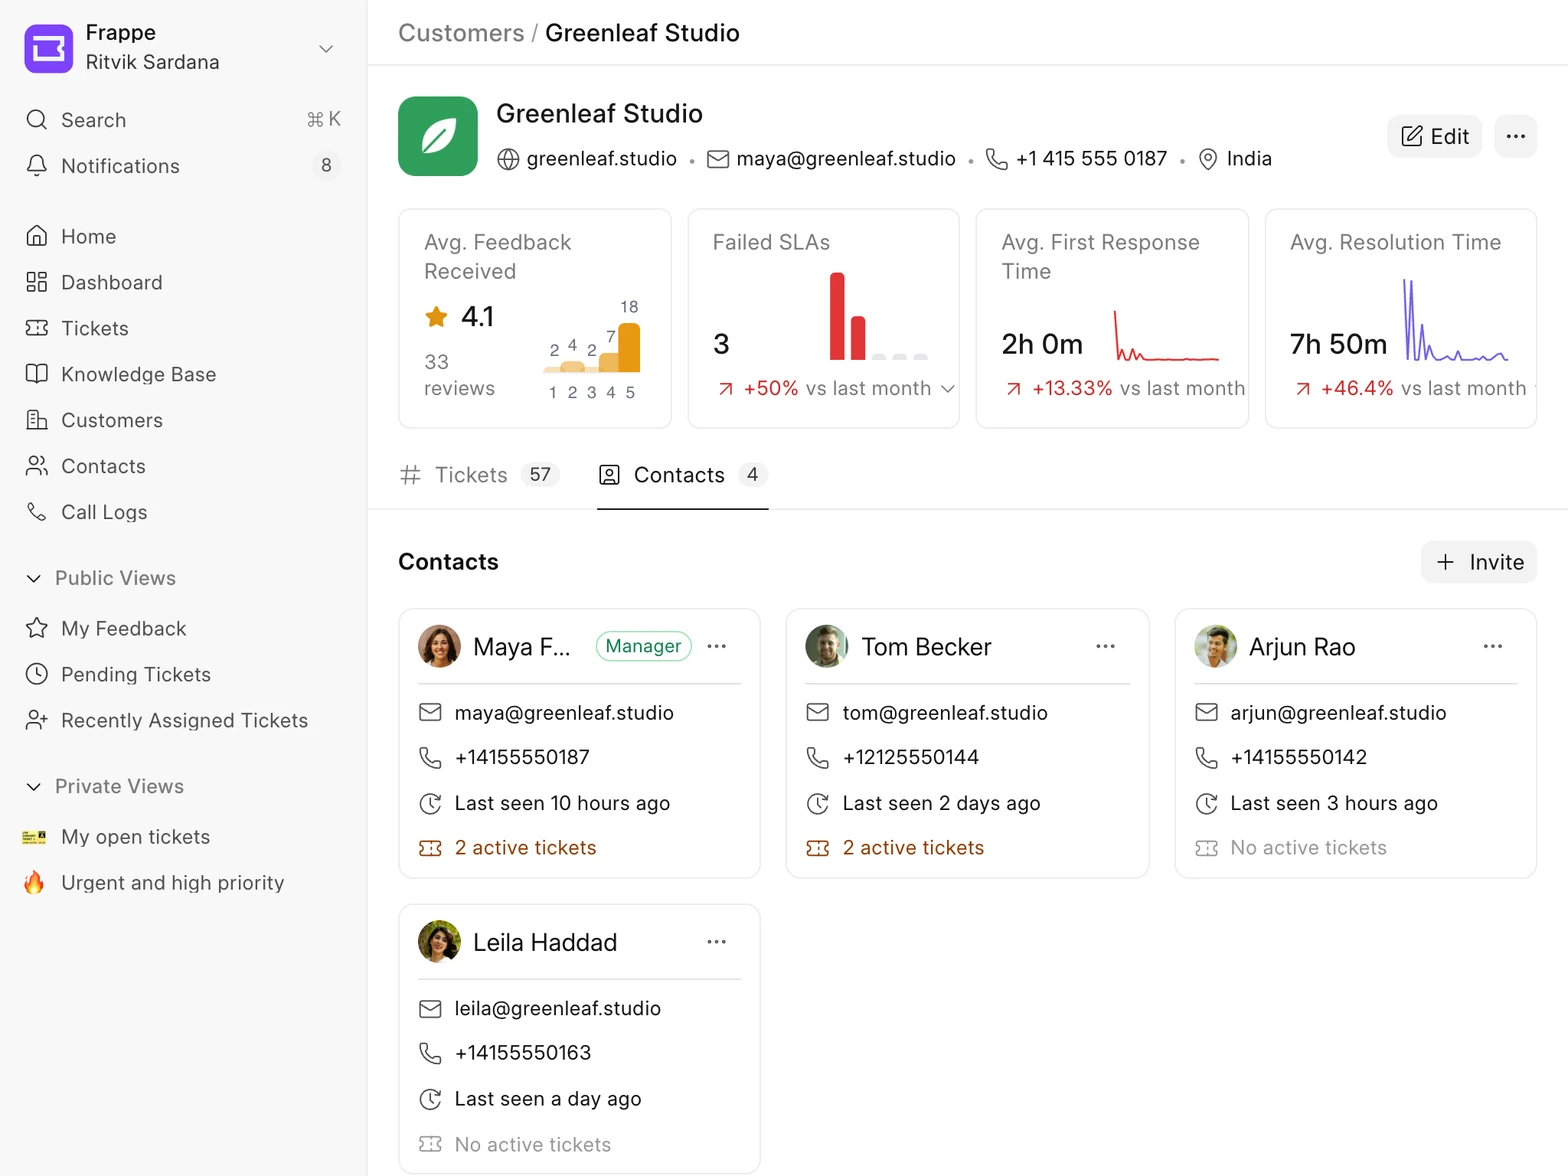Open Arjun Rao's three-dot menu
This screenshot has height=1176, width=1568.
[x=1493, y=646]
